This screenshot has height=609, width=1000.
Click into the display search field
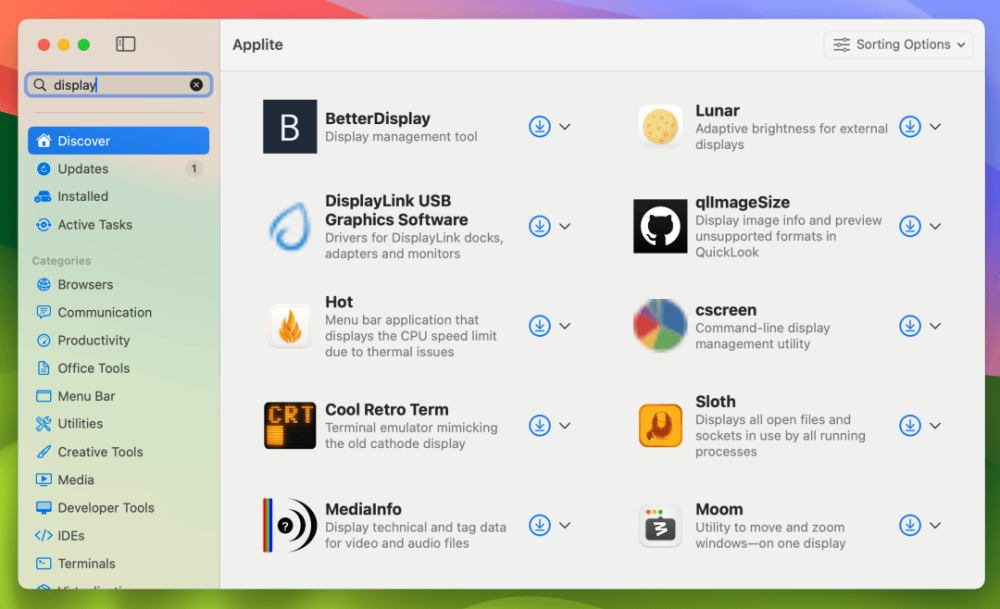(119, 85)
